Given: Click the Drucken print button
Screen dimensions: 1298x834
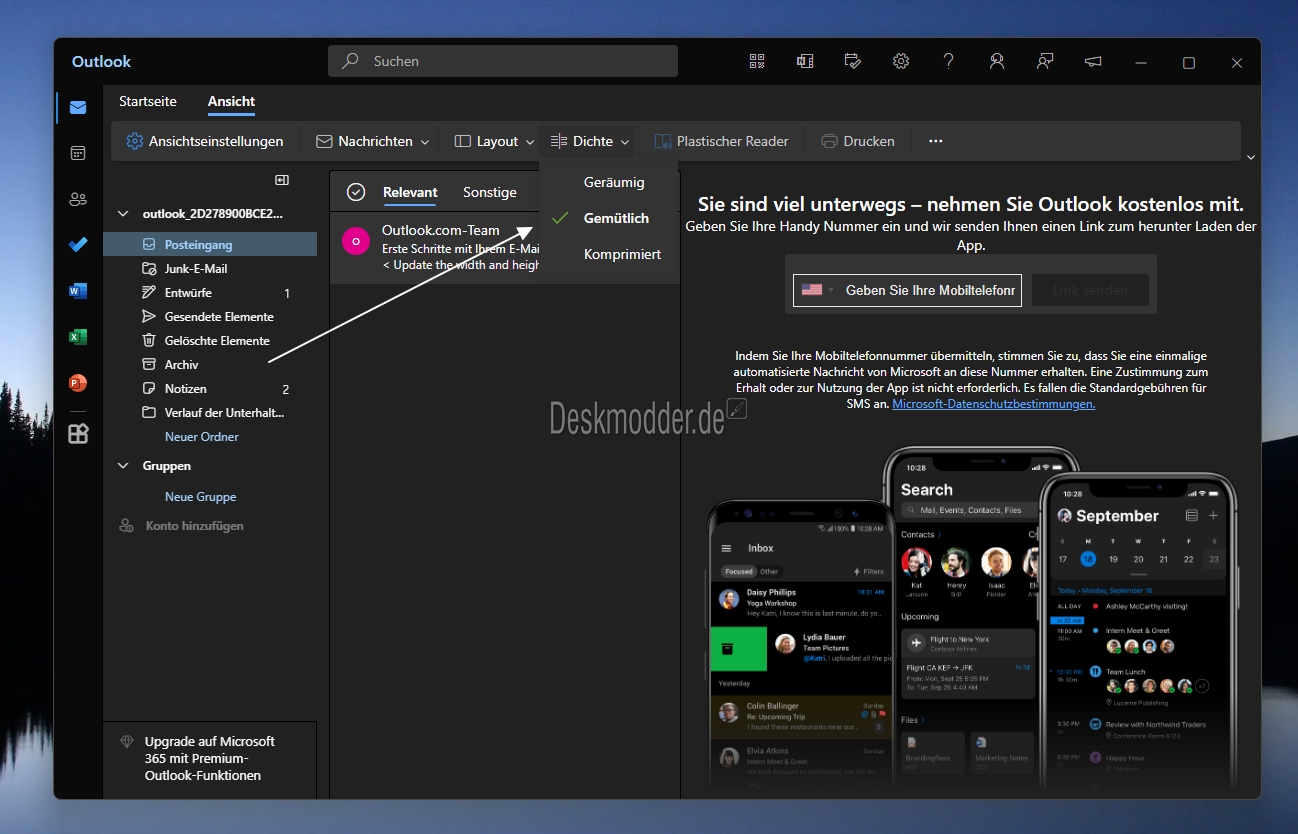Looking at the screenshot, I should [858, 141].
